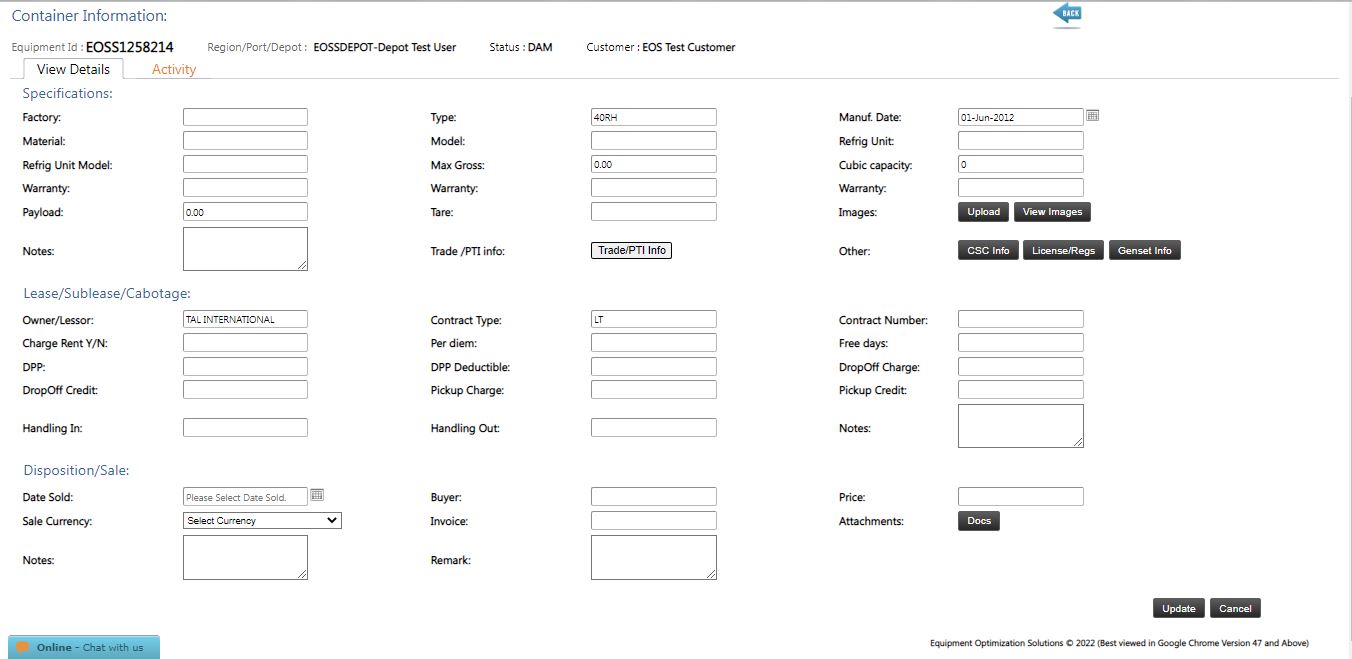Screen dimensions: 1352x659
Task: Click the blue Back arrow icon
Action: click(x=1067, y=14)
